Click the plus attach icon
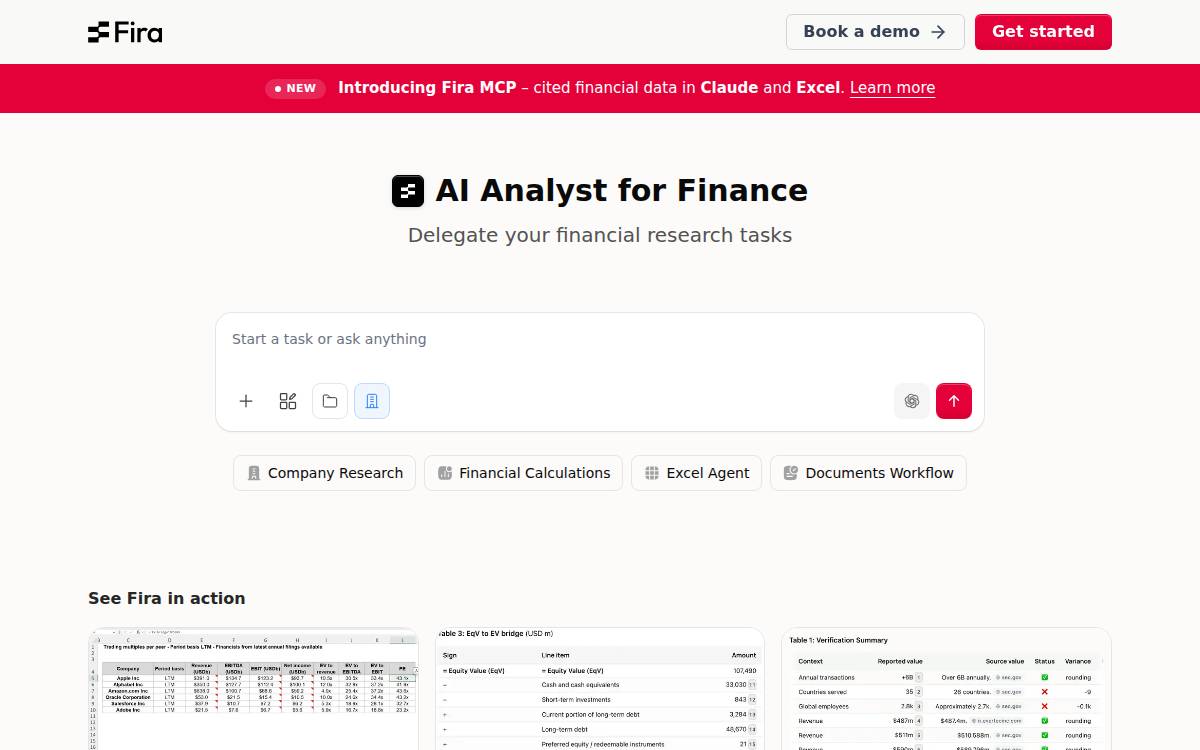 pos(246,401)
